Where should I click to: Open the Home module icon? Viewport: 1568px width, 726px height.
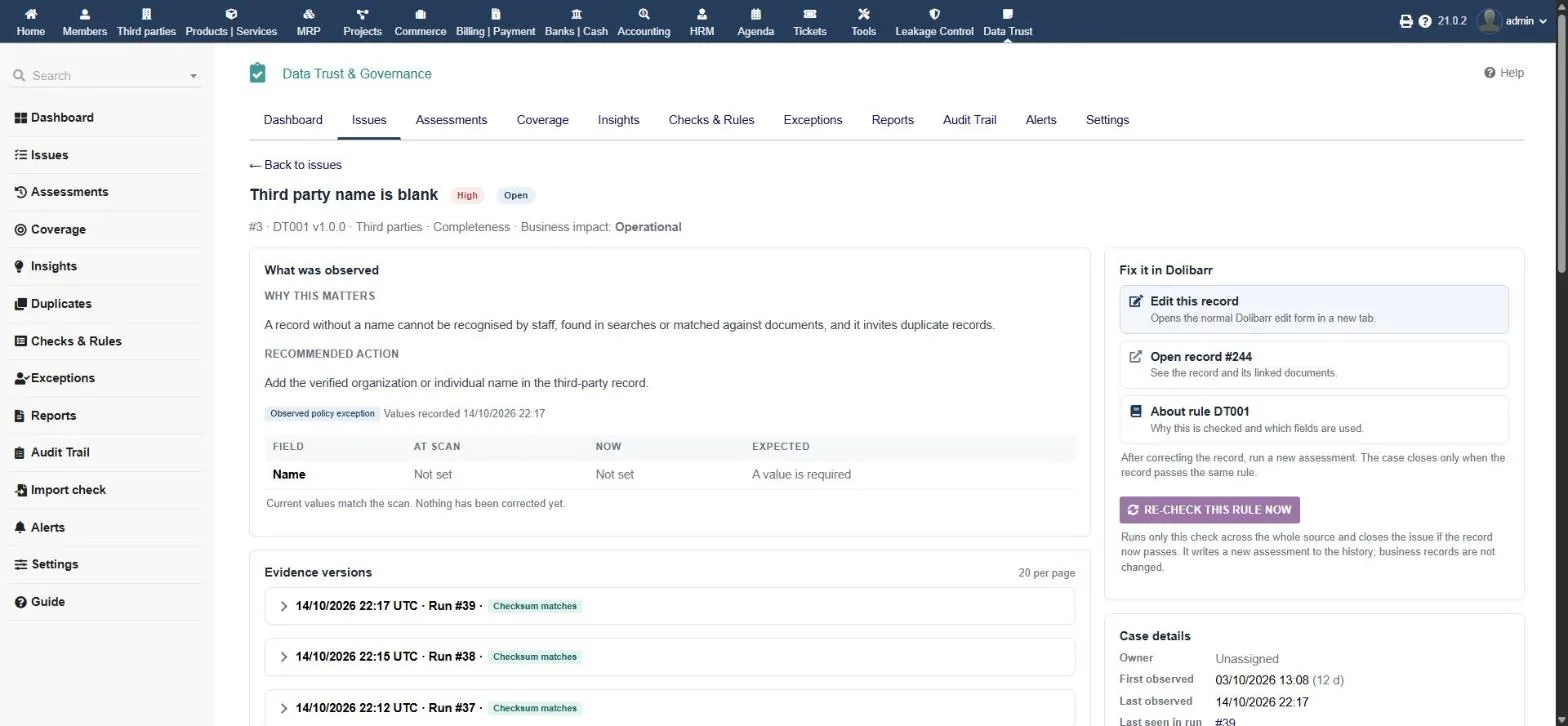tap(30, 15)
